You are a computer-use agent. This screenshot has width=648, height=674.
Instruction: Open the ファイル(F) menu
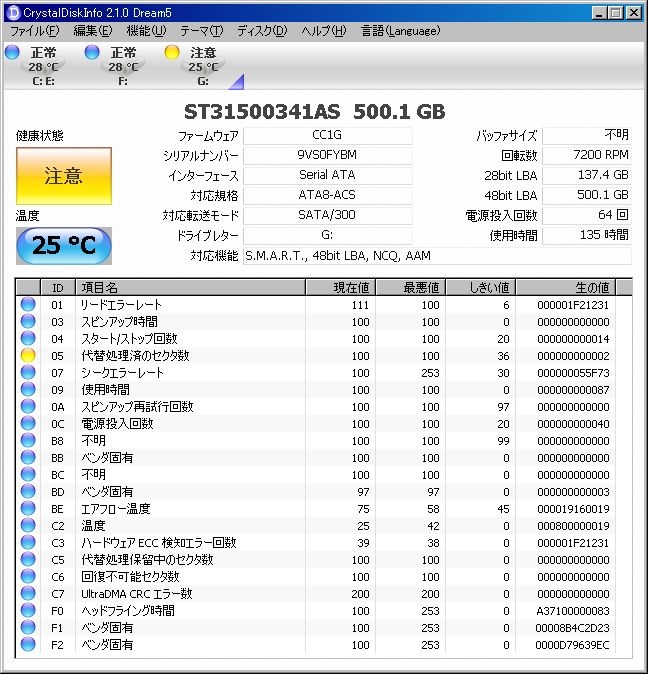34,31
